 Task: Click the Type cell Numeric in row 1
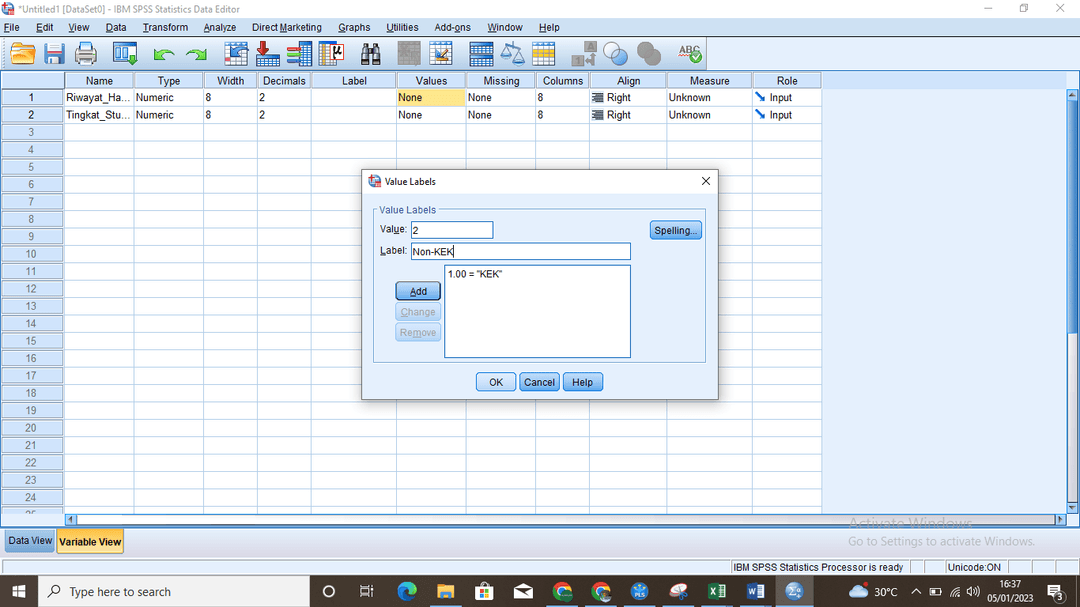click(x=169, y=98)
